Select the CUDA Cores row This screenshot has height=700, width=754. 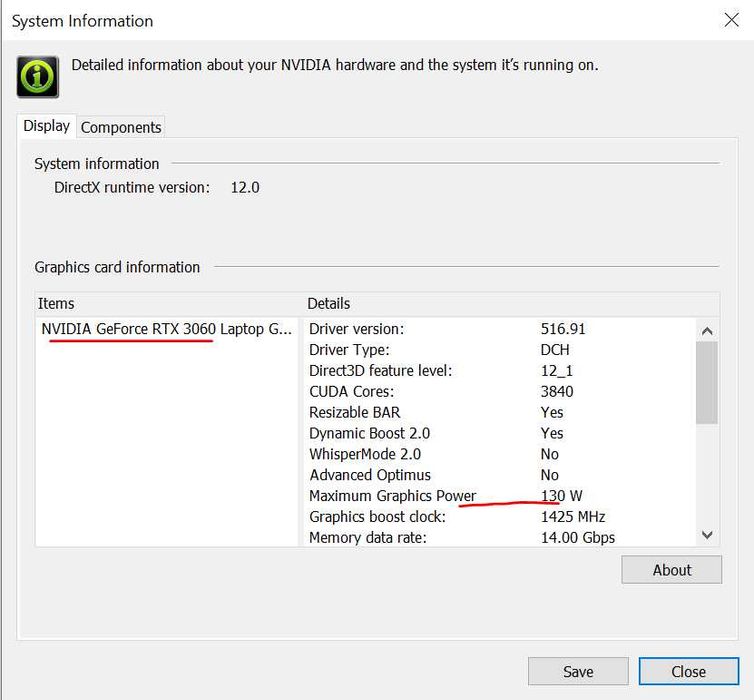[500, 392]
